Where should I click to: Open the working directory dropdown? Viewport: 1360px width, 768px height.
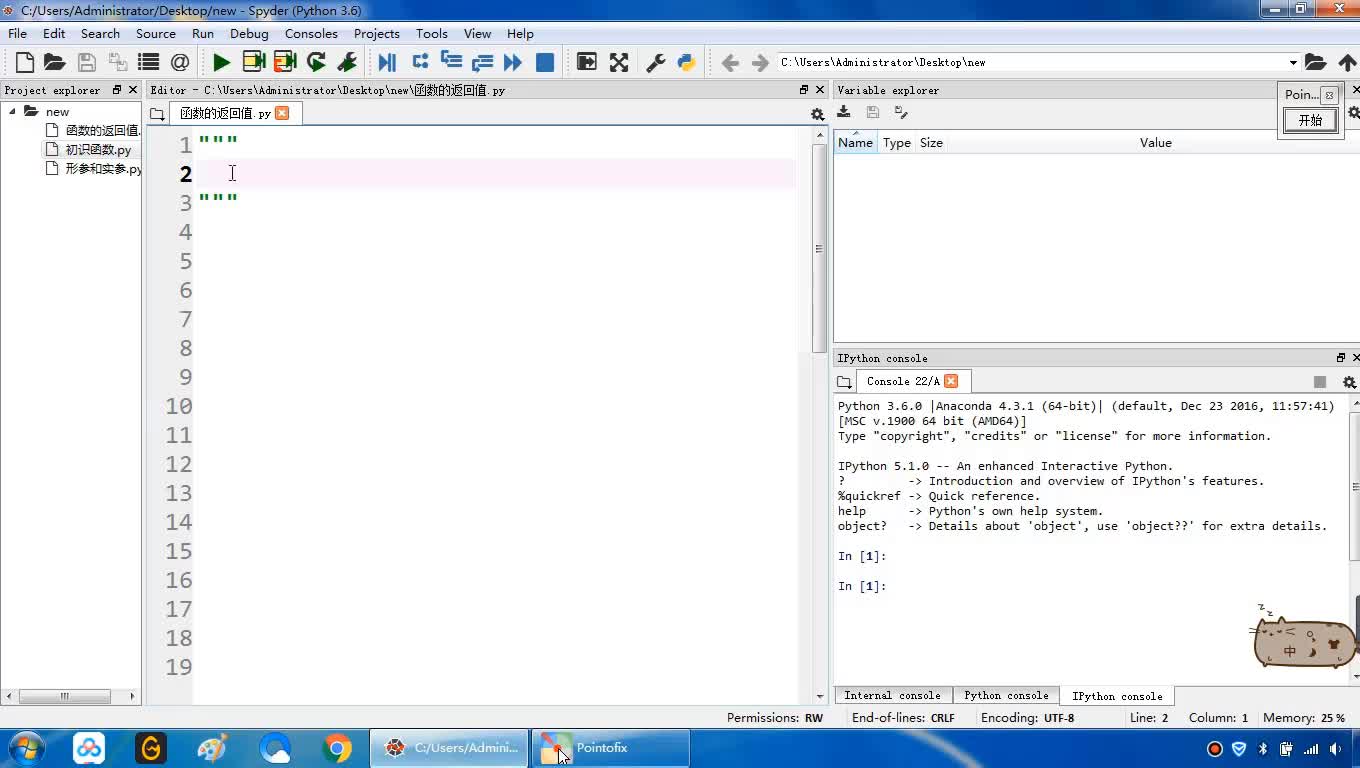(x=1292, y=62)
